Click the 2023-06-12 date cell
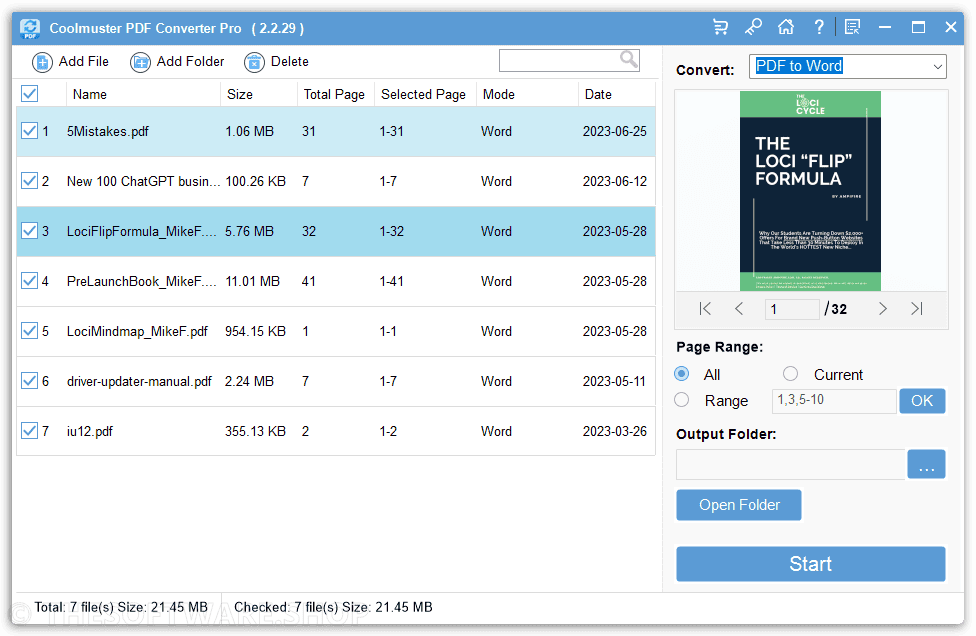976x636 pixels. click(x=614, y=181)
